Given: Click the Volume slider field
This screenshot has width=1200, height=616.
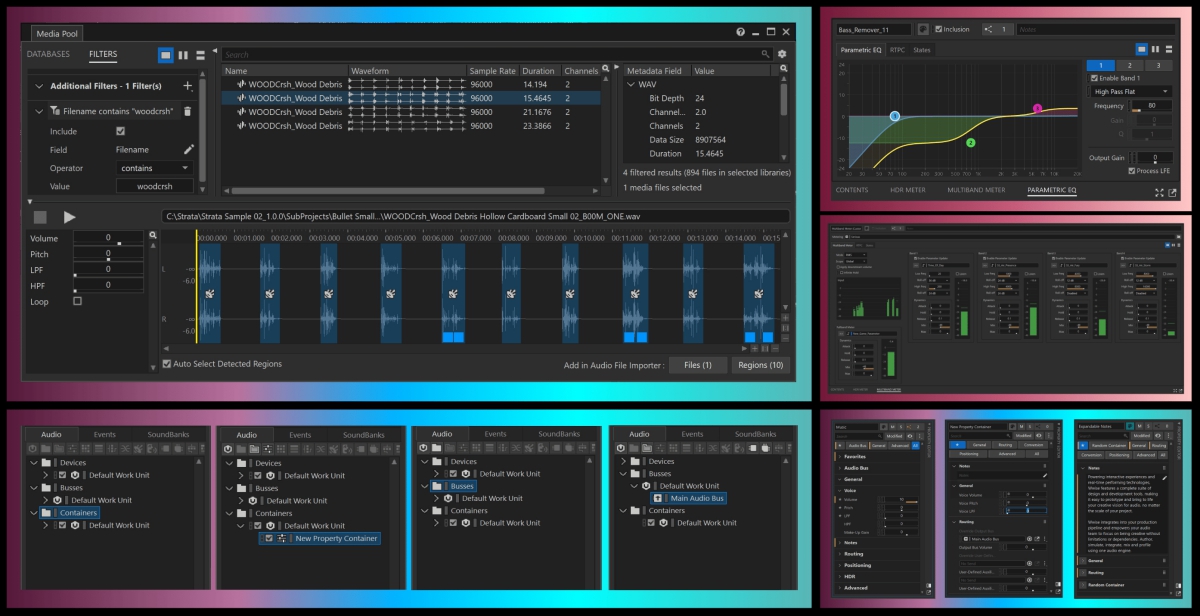Looking at the screenshot, I should click(110, 238).
